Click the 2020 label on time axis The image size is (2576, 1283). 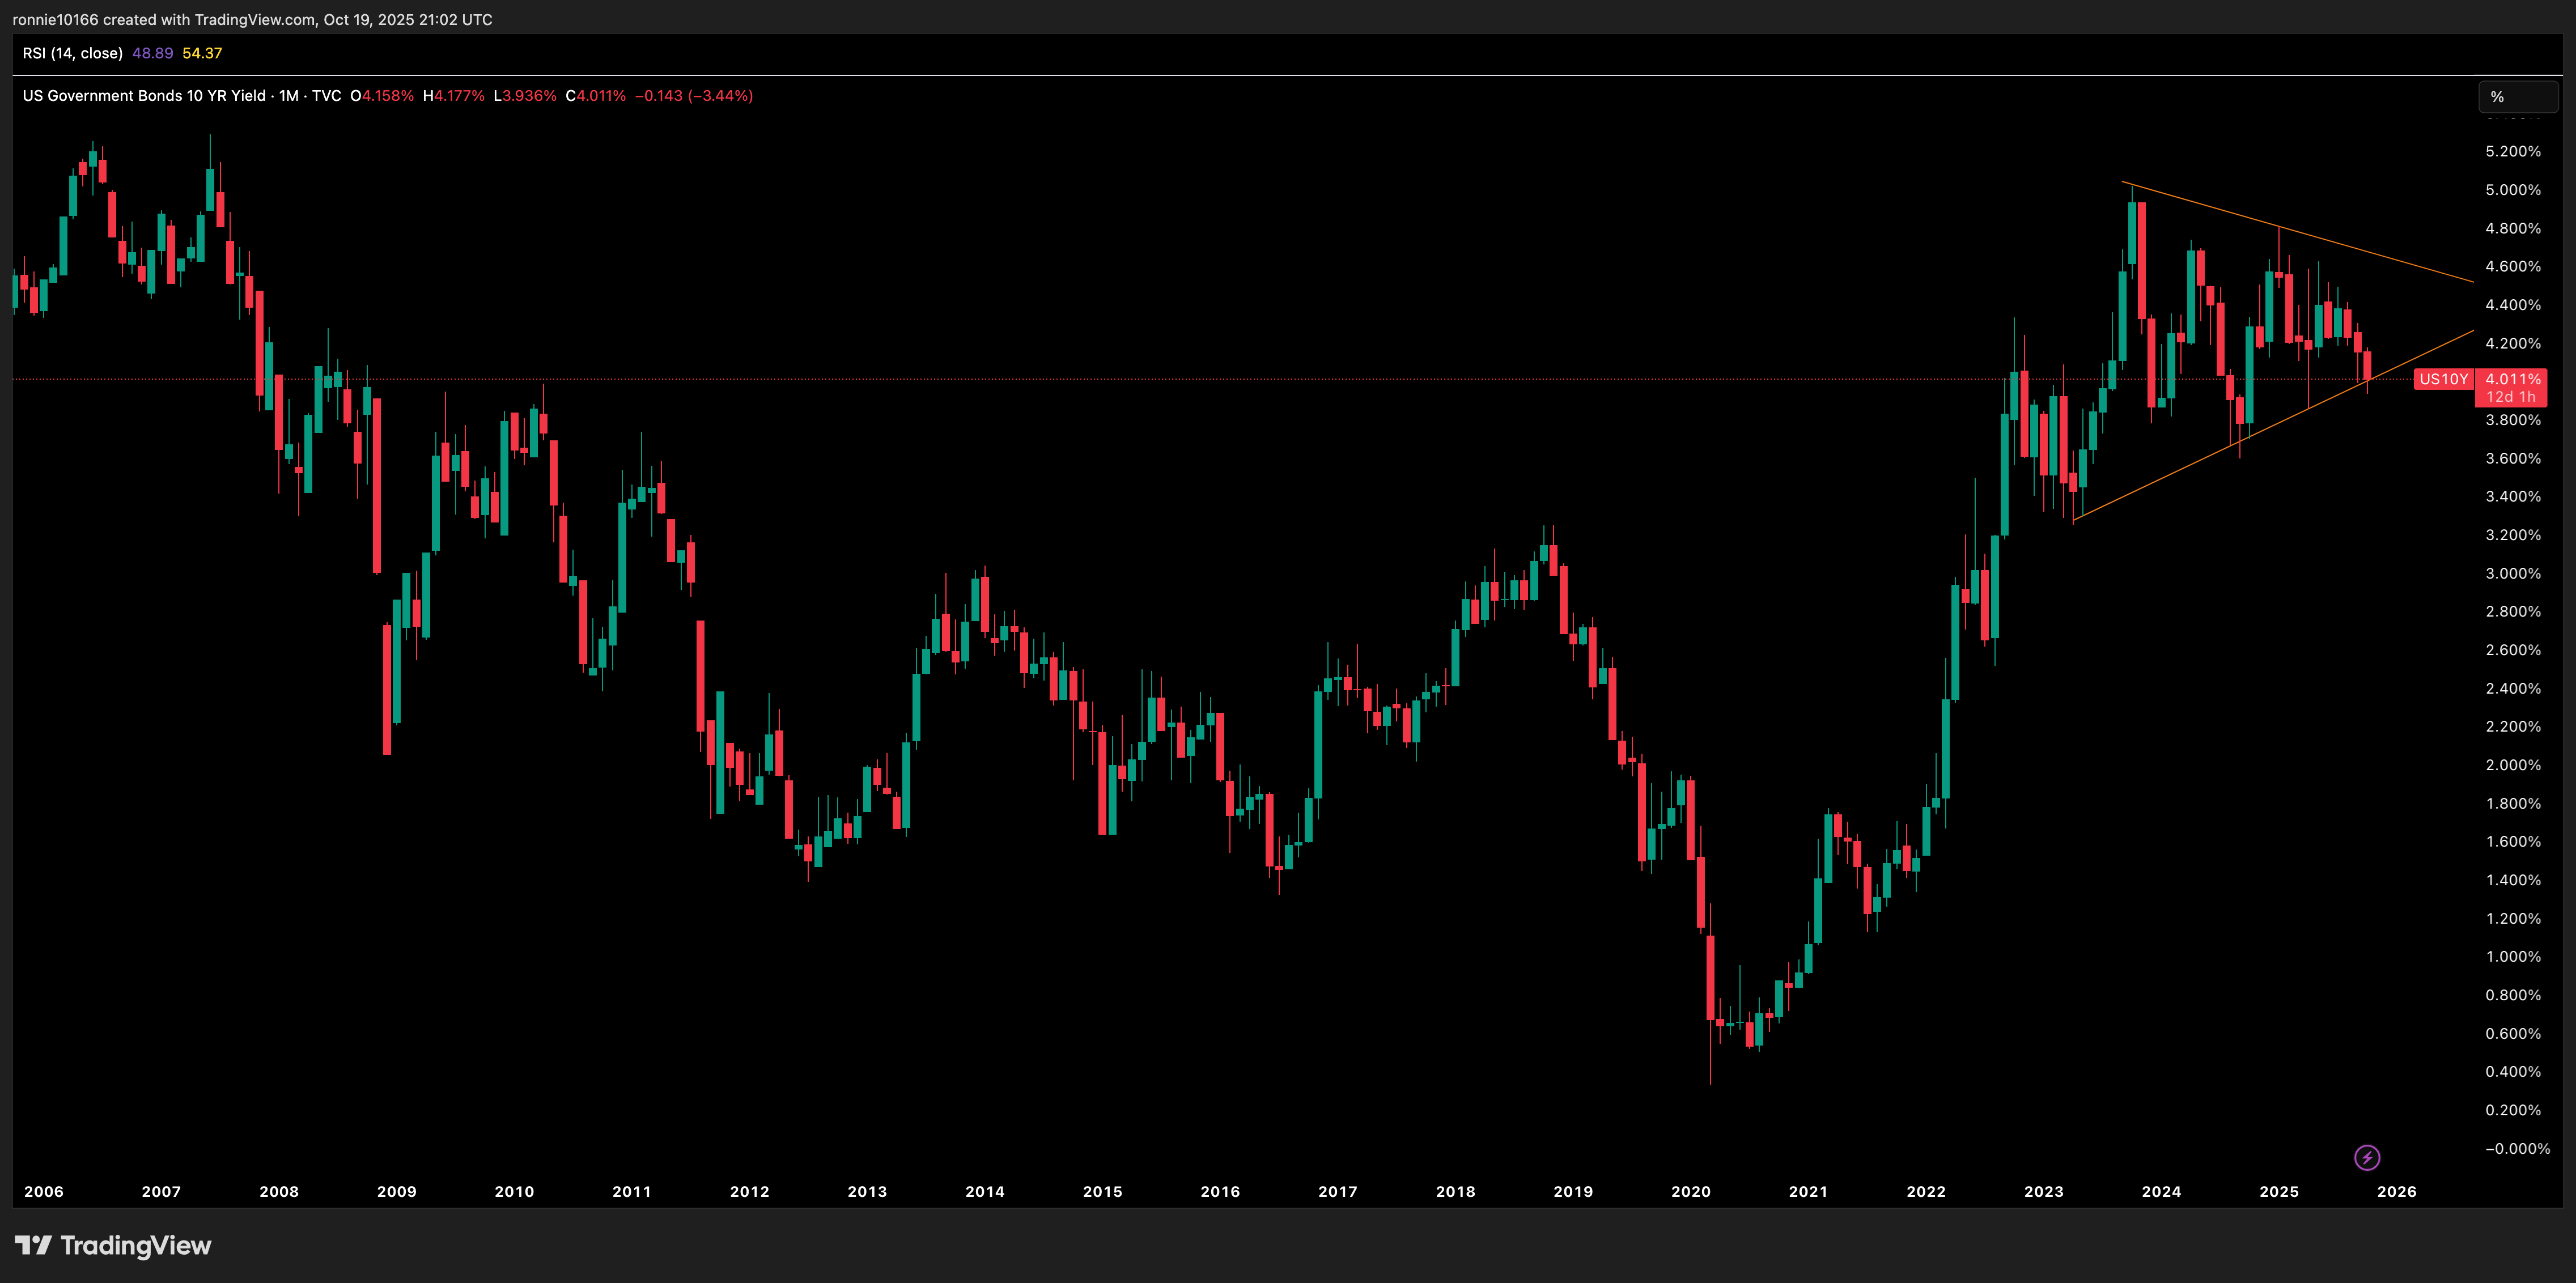coord(1690,1191)
